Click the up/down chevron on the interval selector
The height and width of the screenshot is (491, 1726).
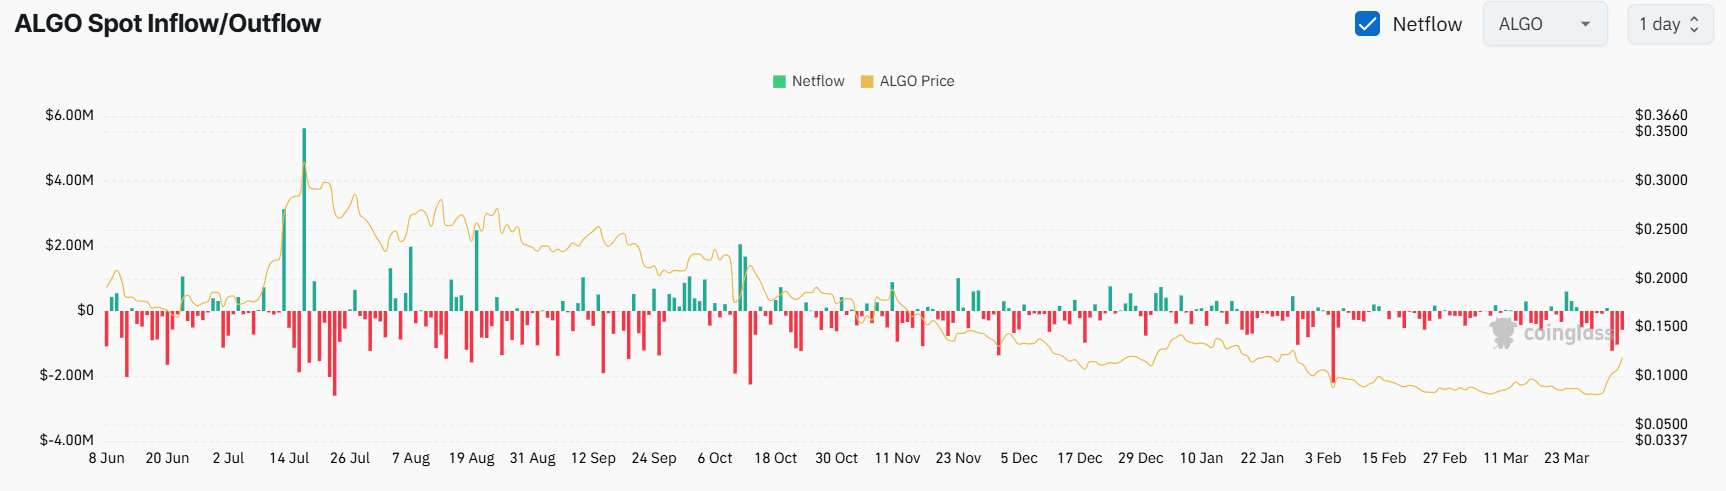click(1694, 24)
